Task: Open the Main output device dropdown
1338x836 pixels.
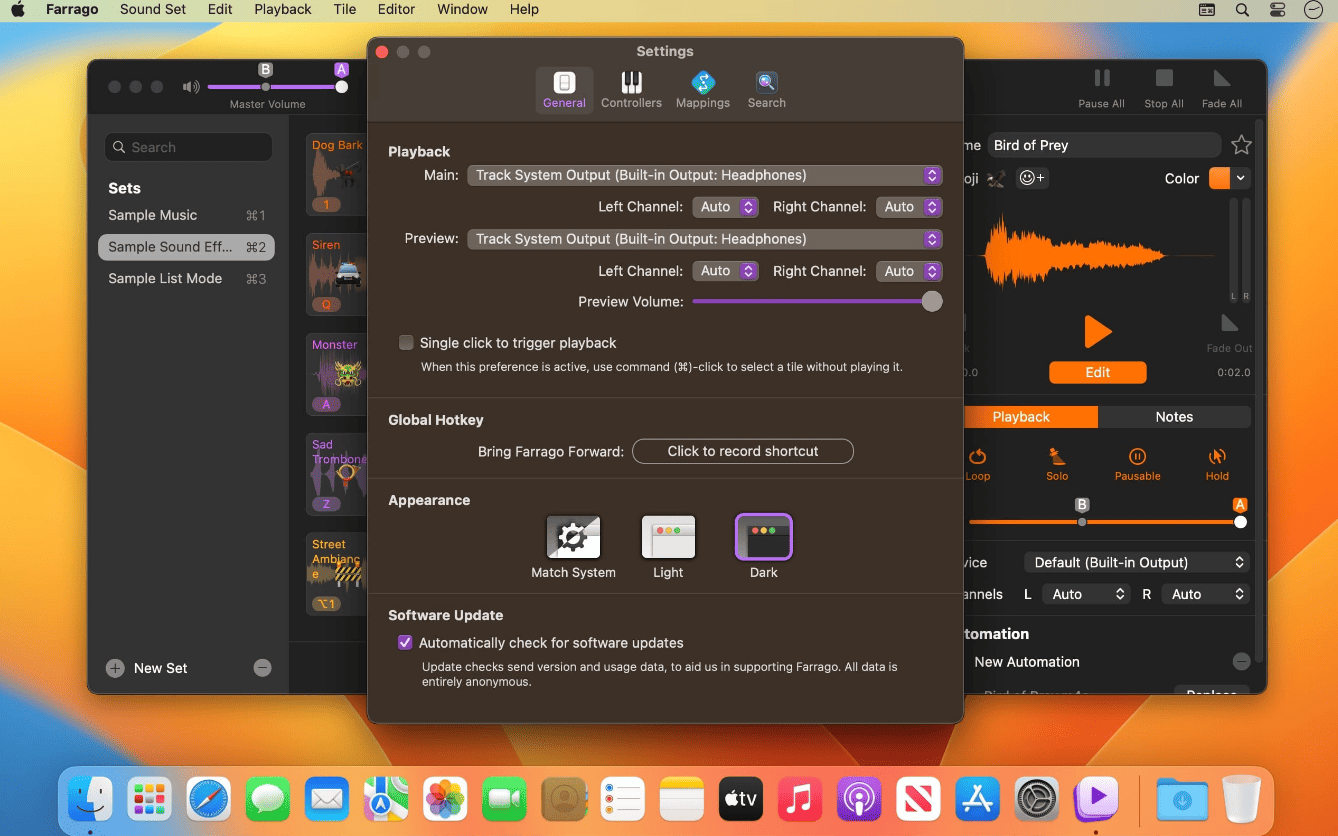Action: (704, 175)
